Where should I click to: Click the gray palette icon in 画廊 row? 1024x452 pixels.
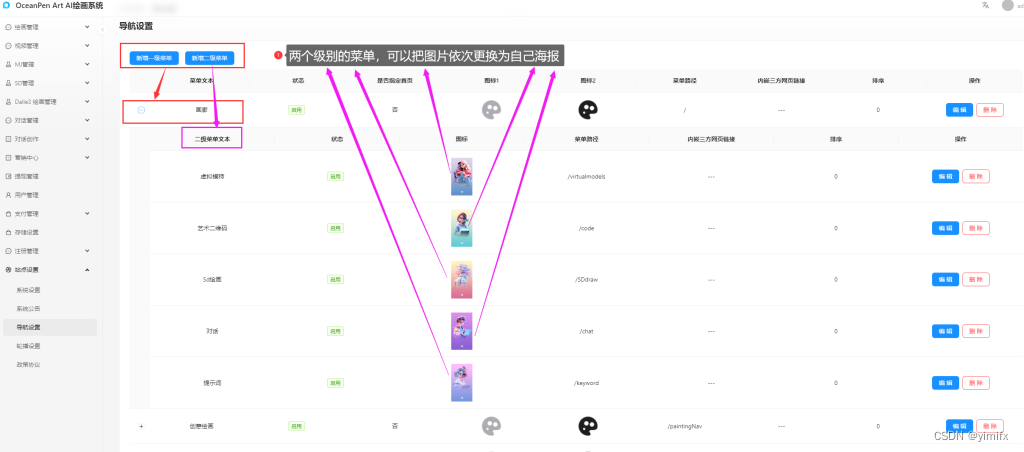click(x=491, y=110)
